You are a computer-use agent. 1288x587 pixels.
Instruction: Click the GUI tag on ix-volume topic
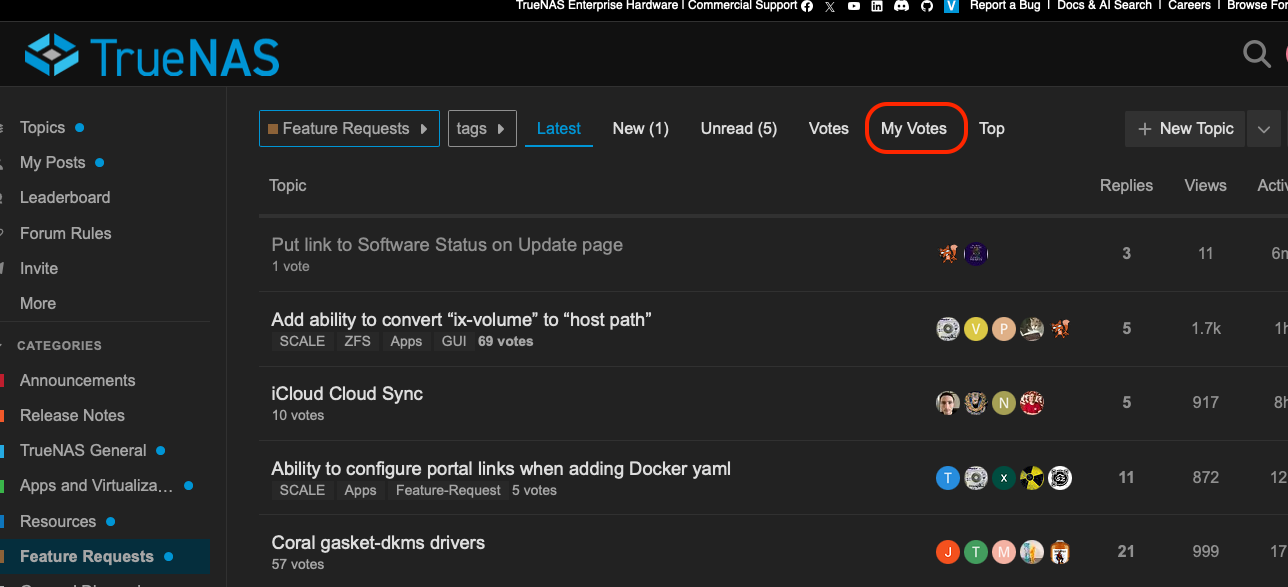453,341
